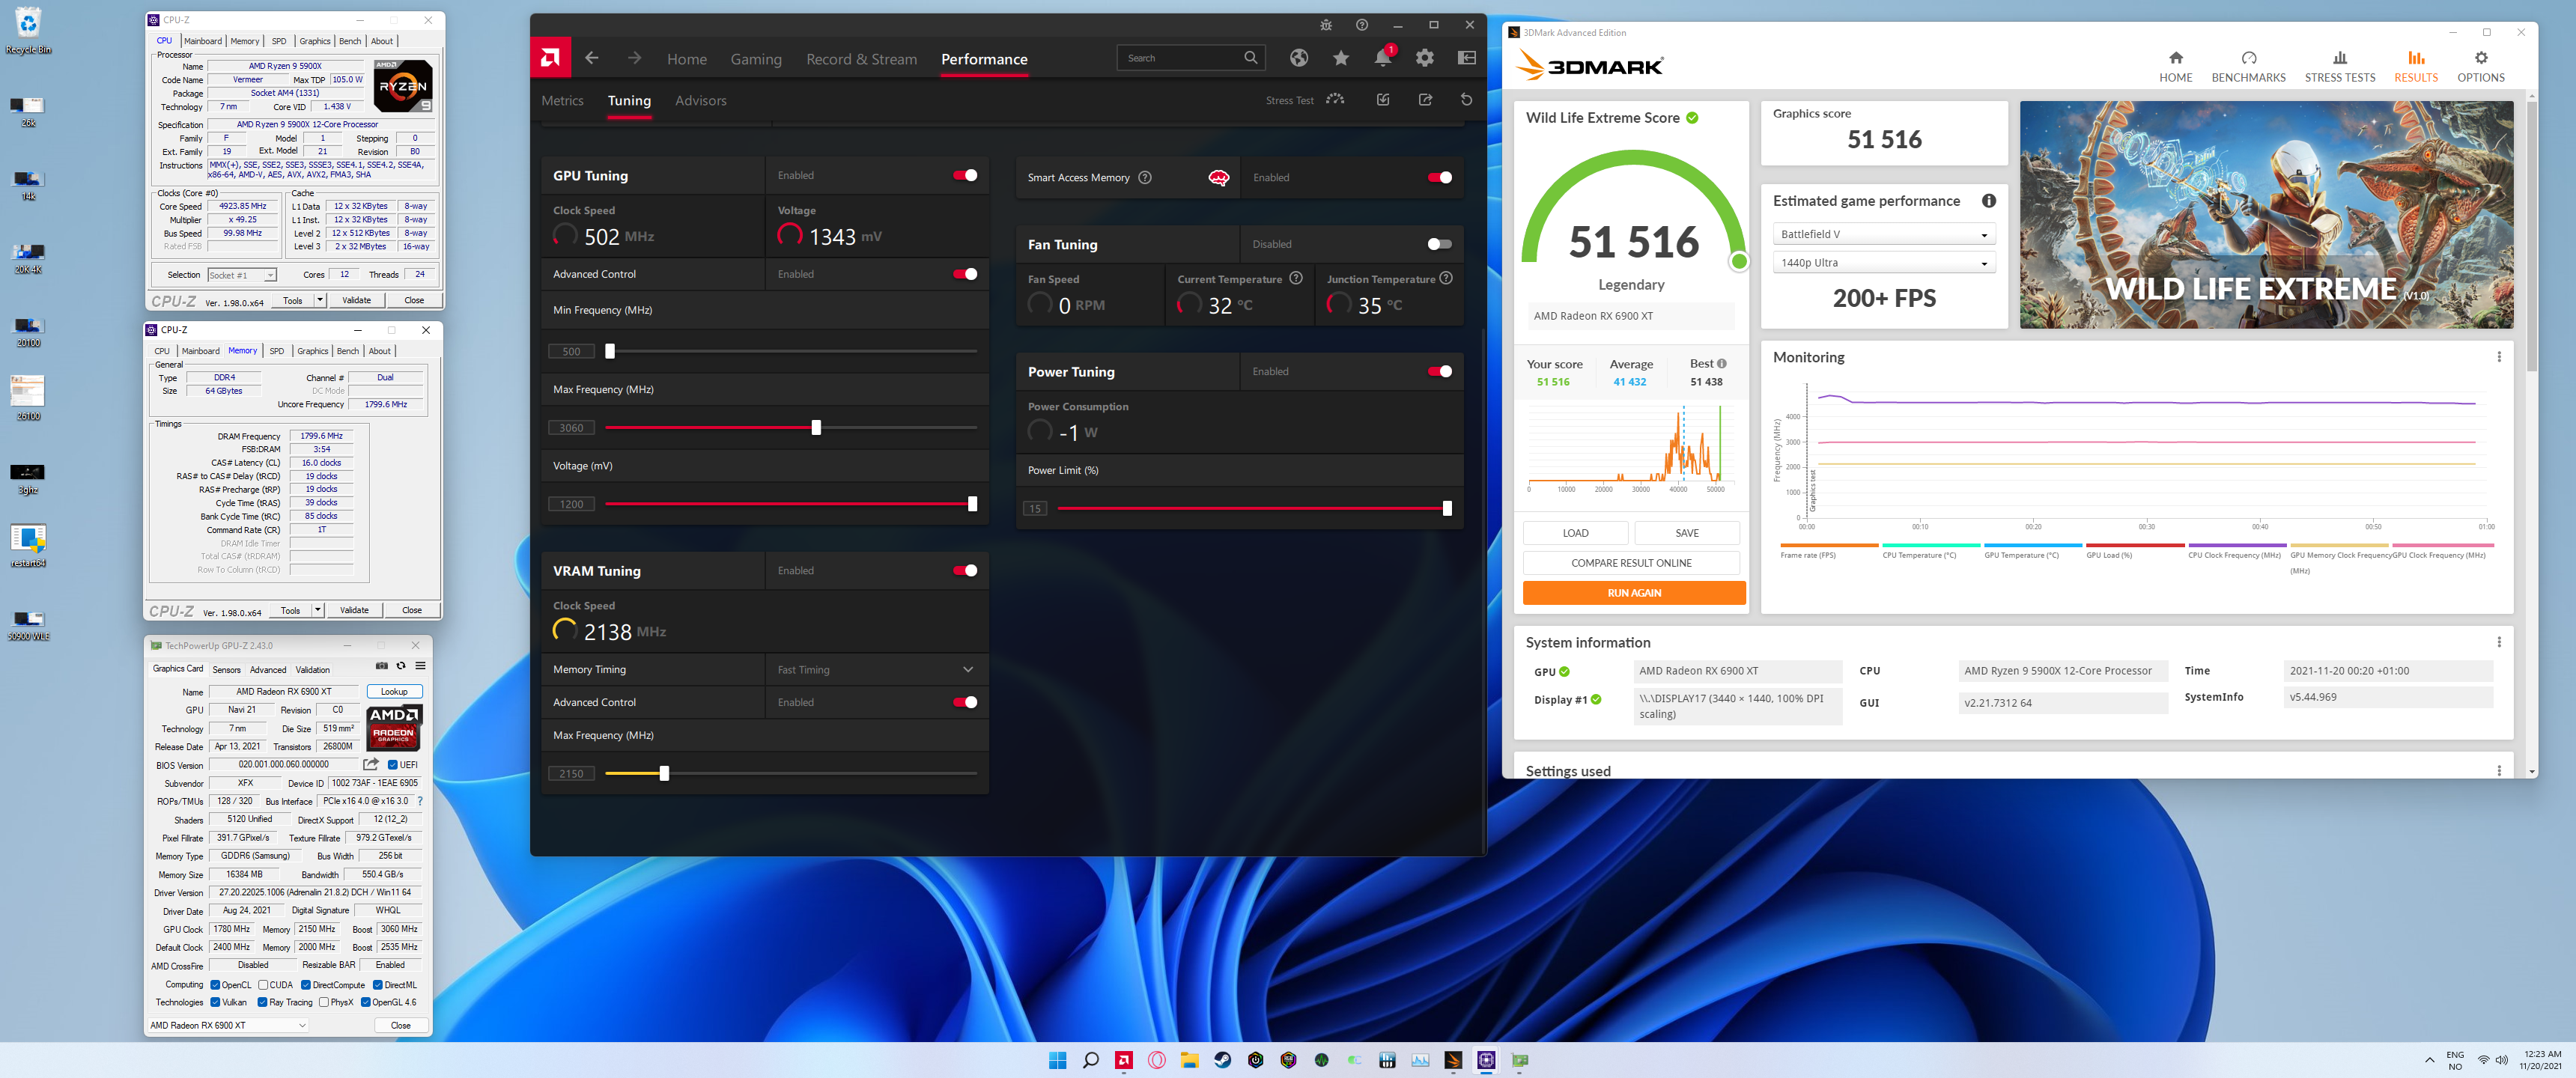
Task: Toggle GPU Advanced Control switch
Action: click(965, 274)
